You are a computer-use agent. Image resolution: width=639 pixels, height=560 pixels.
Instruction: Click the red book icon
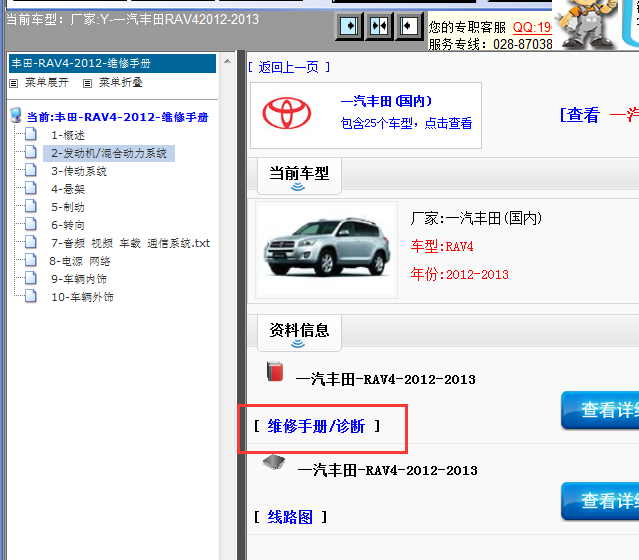(x=275, y=371)
